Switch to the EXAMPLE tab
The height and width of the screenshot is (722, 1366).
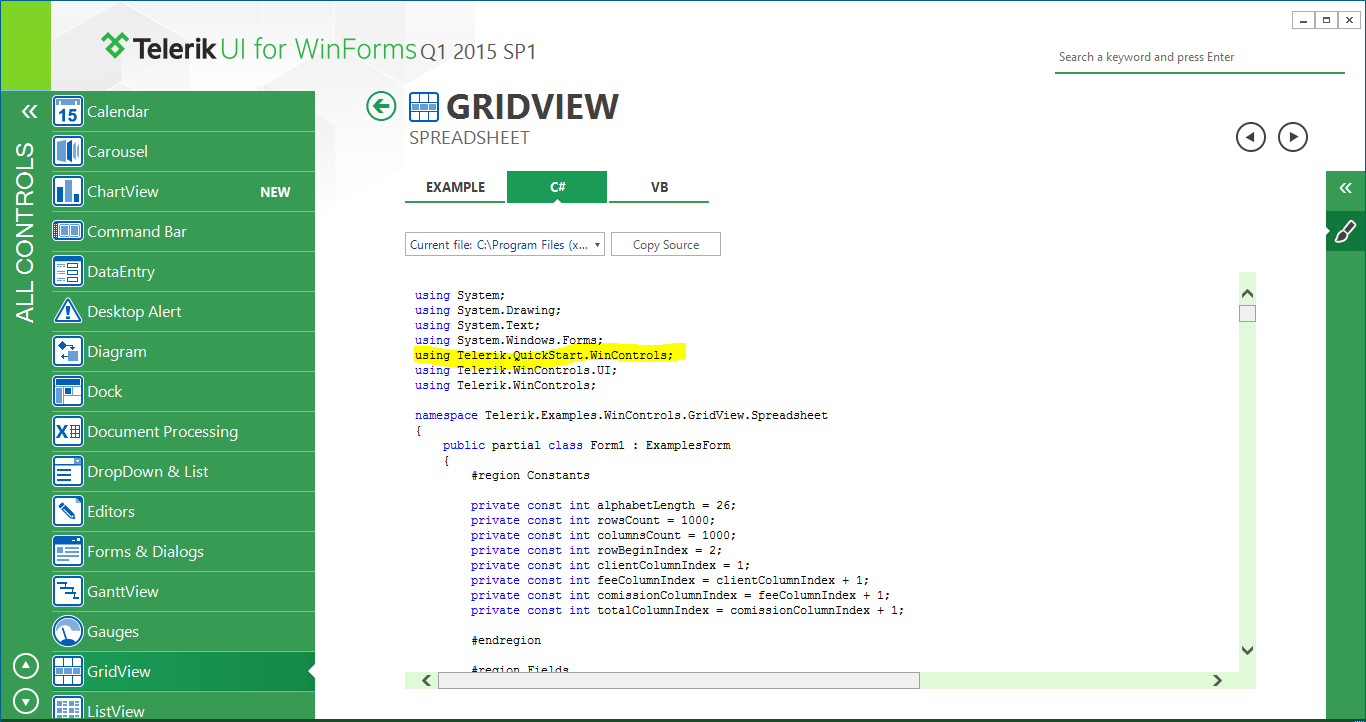coord(455,187)
